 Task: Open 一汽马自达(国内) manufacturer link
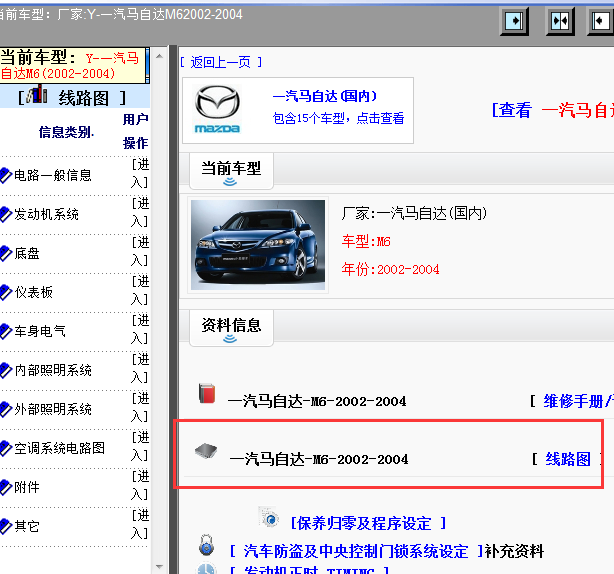[324, 96]
